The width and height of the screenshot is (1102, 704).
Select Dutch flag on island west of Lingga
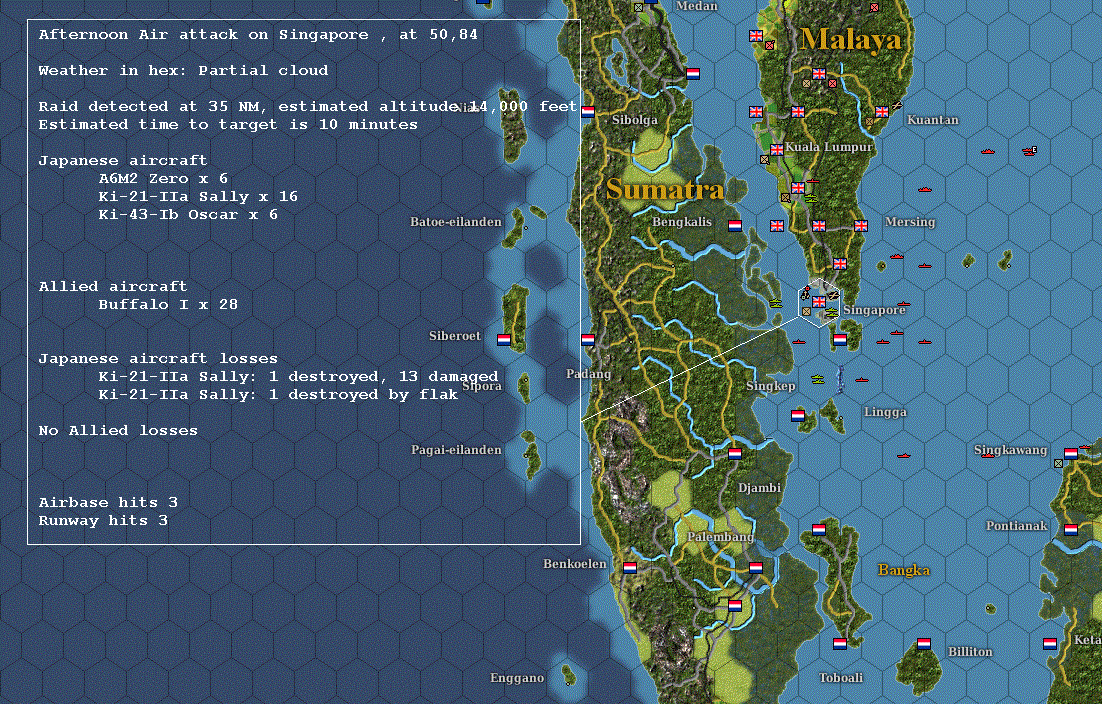(x=798, y=415)
